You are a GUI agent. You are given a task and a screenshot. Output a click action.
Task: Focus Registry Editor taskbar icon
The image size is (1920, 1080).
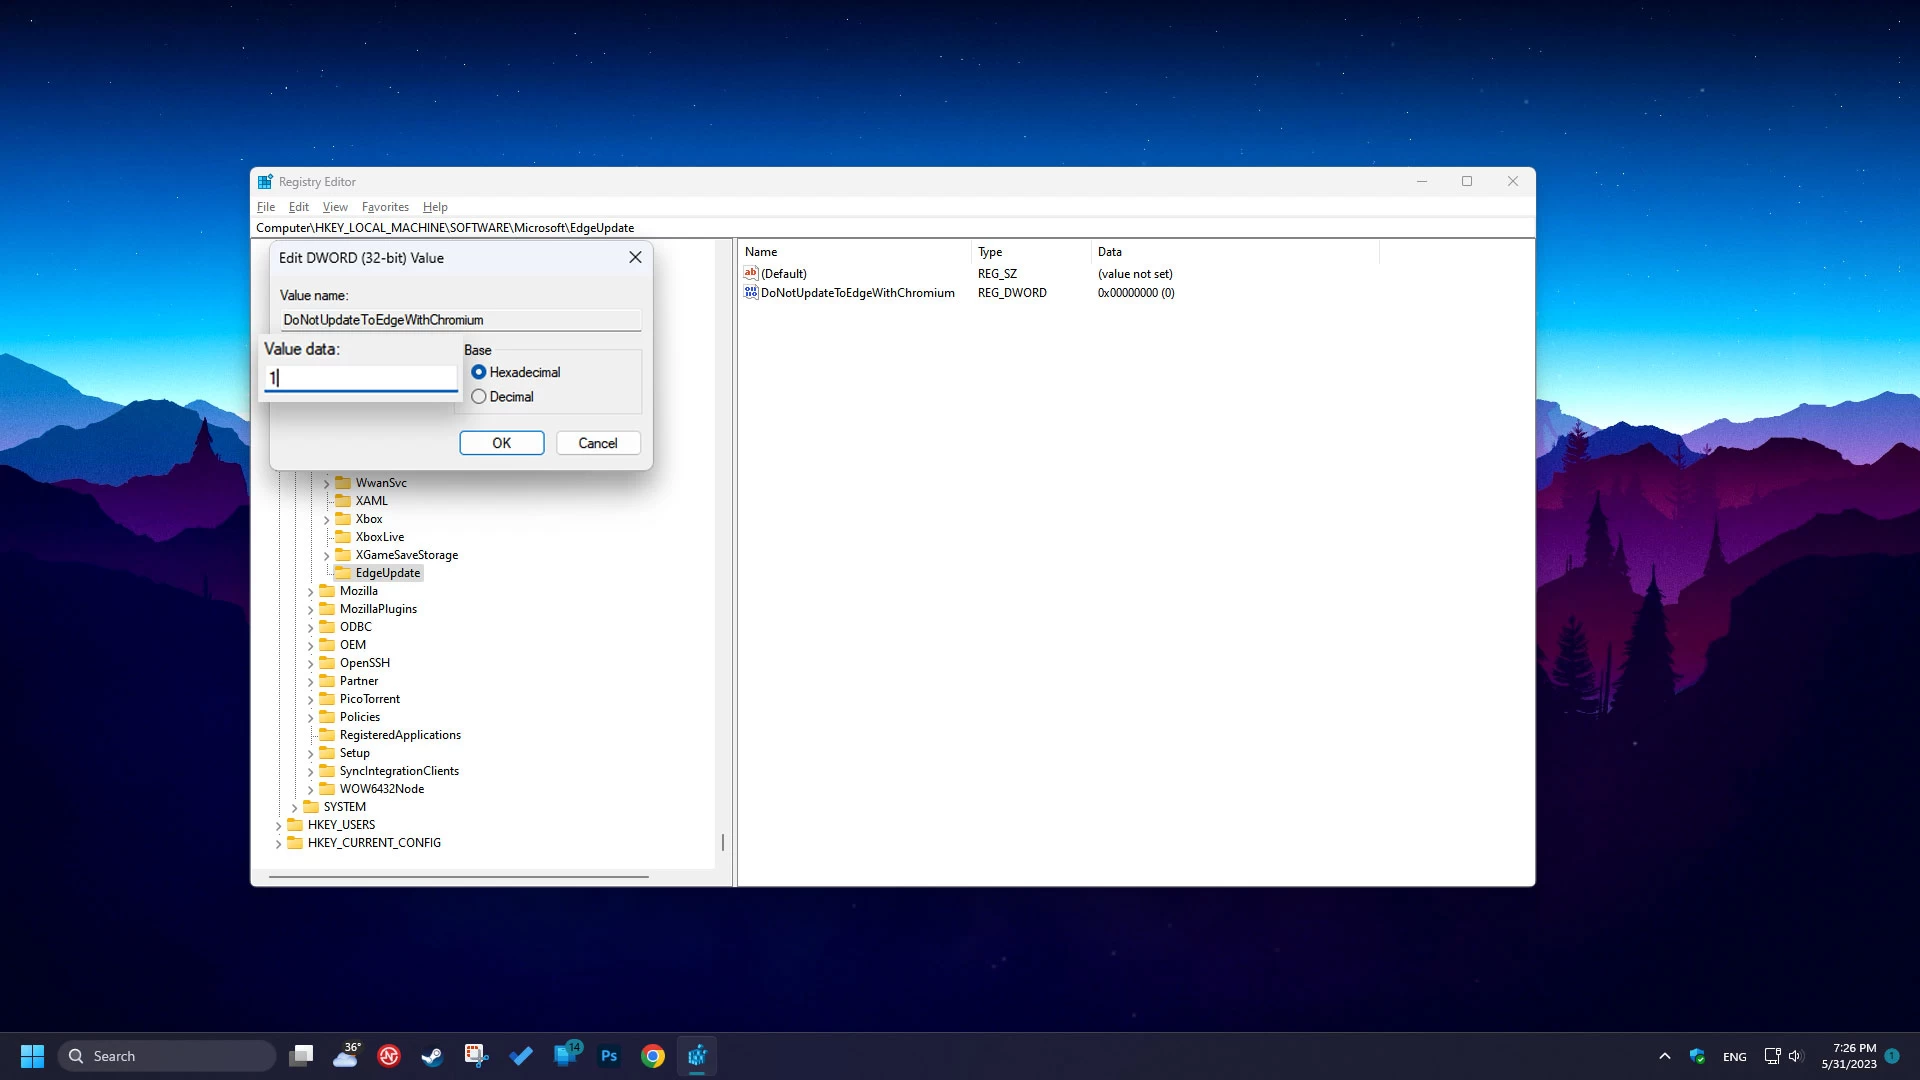697,1056
